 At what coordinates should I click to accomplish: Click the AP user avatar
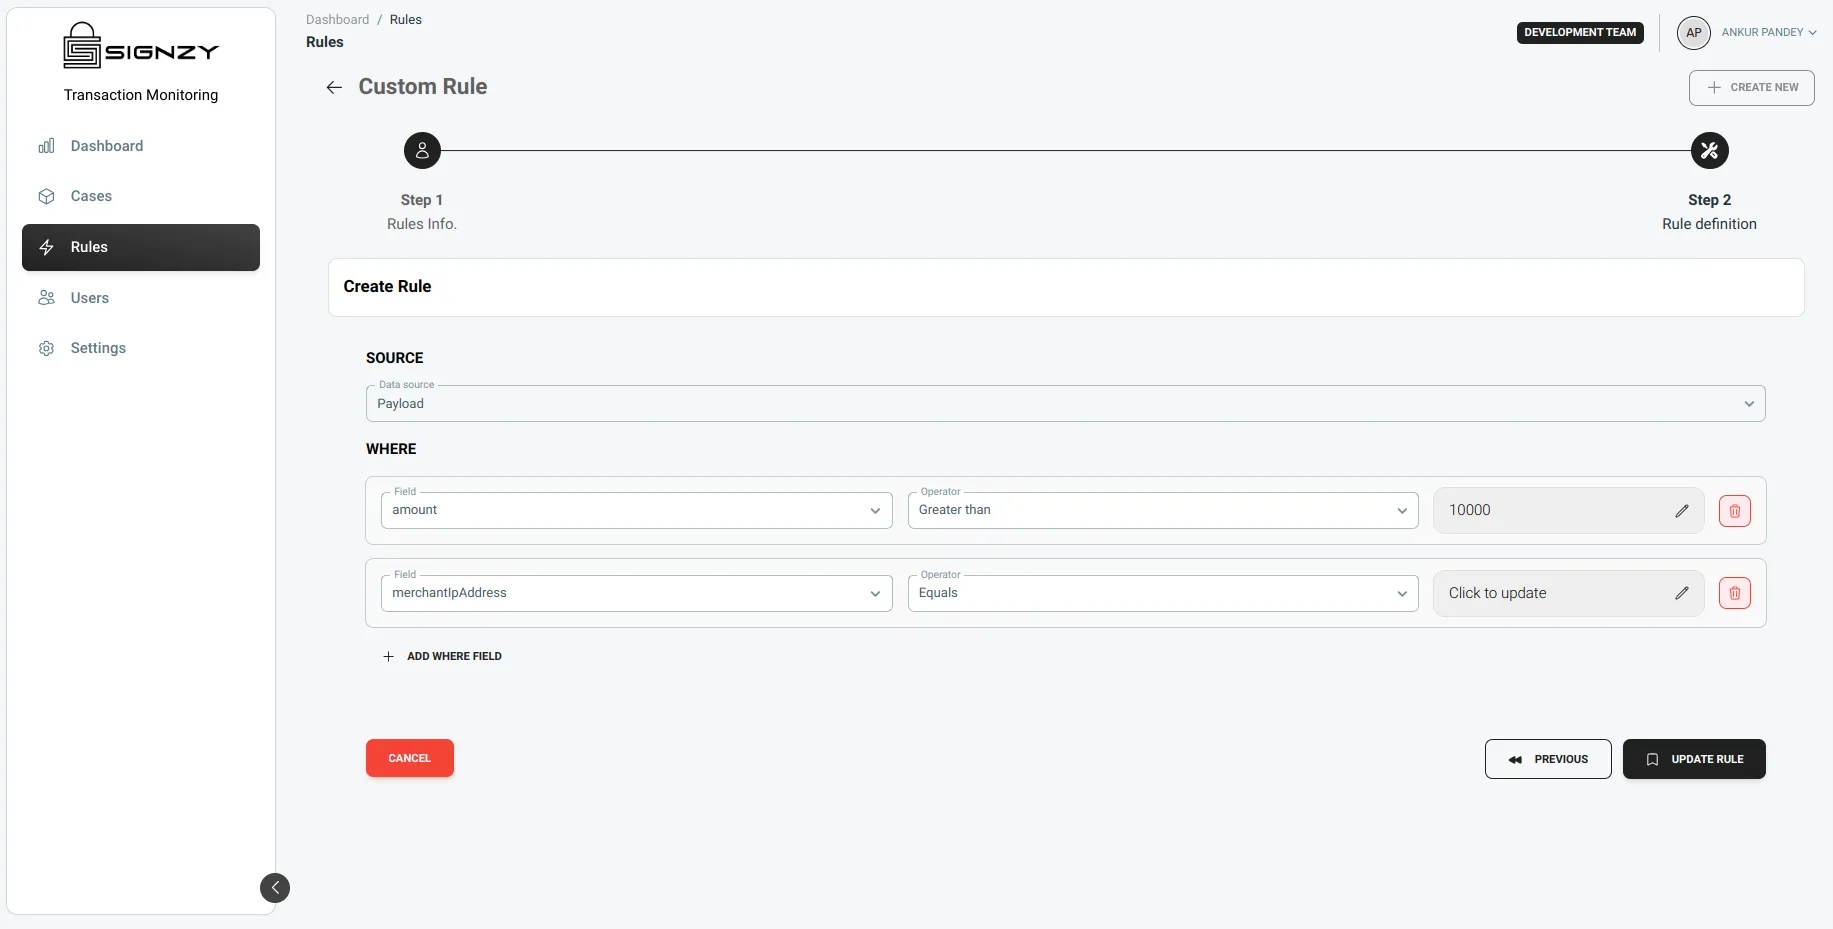pos(1693,33)
